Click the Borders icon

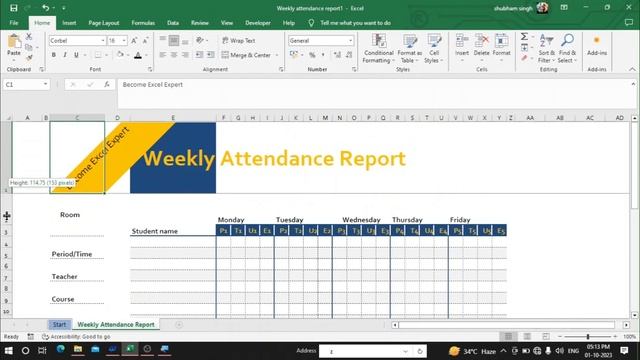point(98,55)
